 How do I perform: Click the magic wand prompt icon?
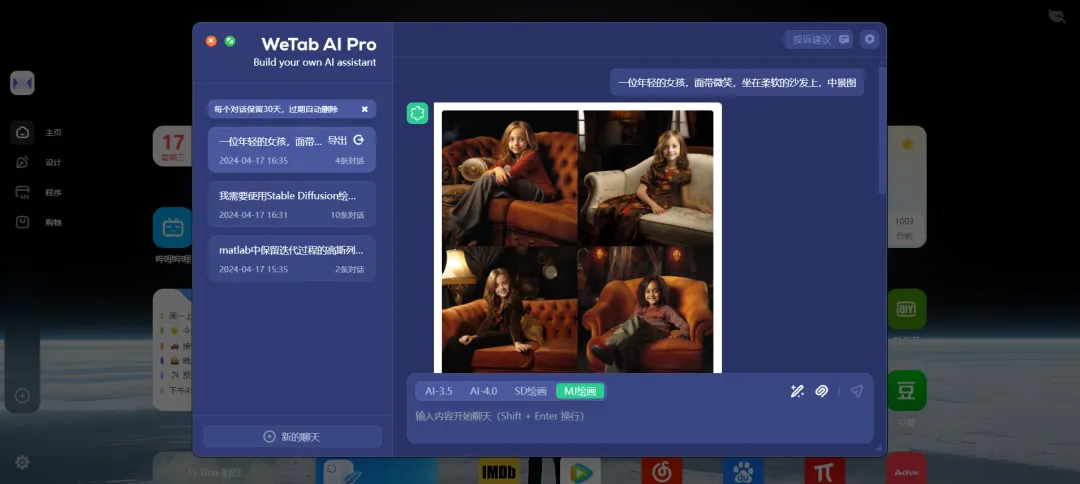click(x=797, y=391)
